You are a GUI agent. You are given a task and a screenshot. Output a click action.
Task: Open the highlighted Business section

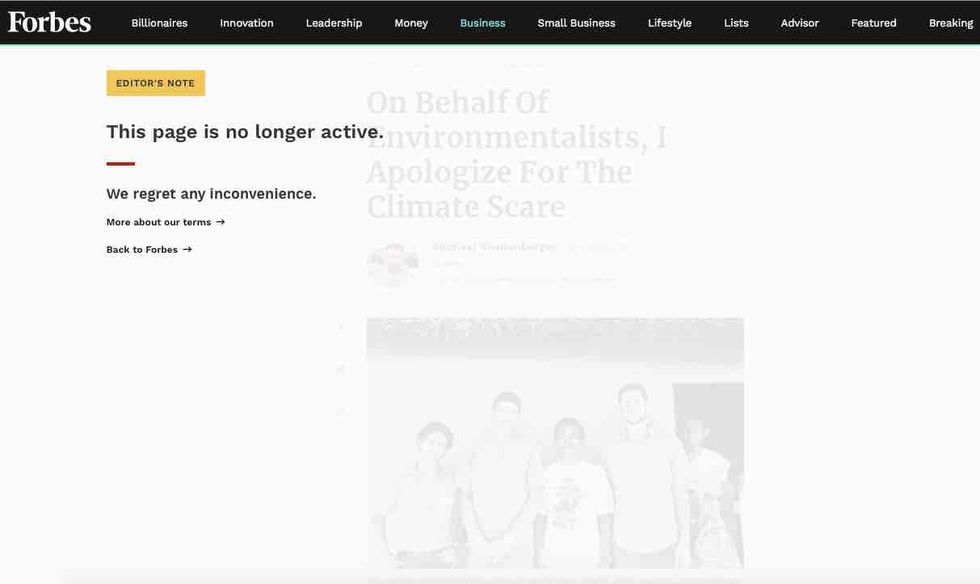(482, 23)
